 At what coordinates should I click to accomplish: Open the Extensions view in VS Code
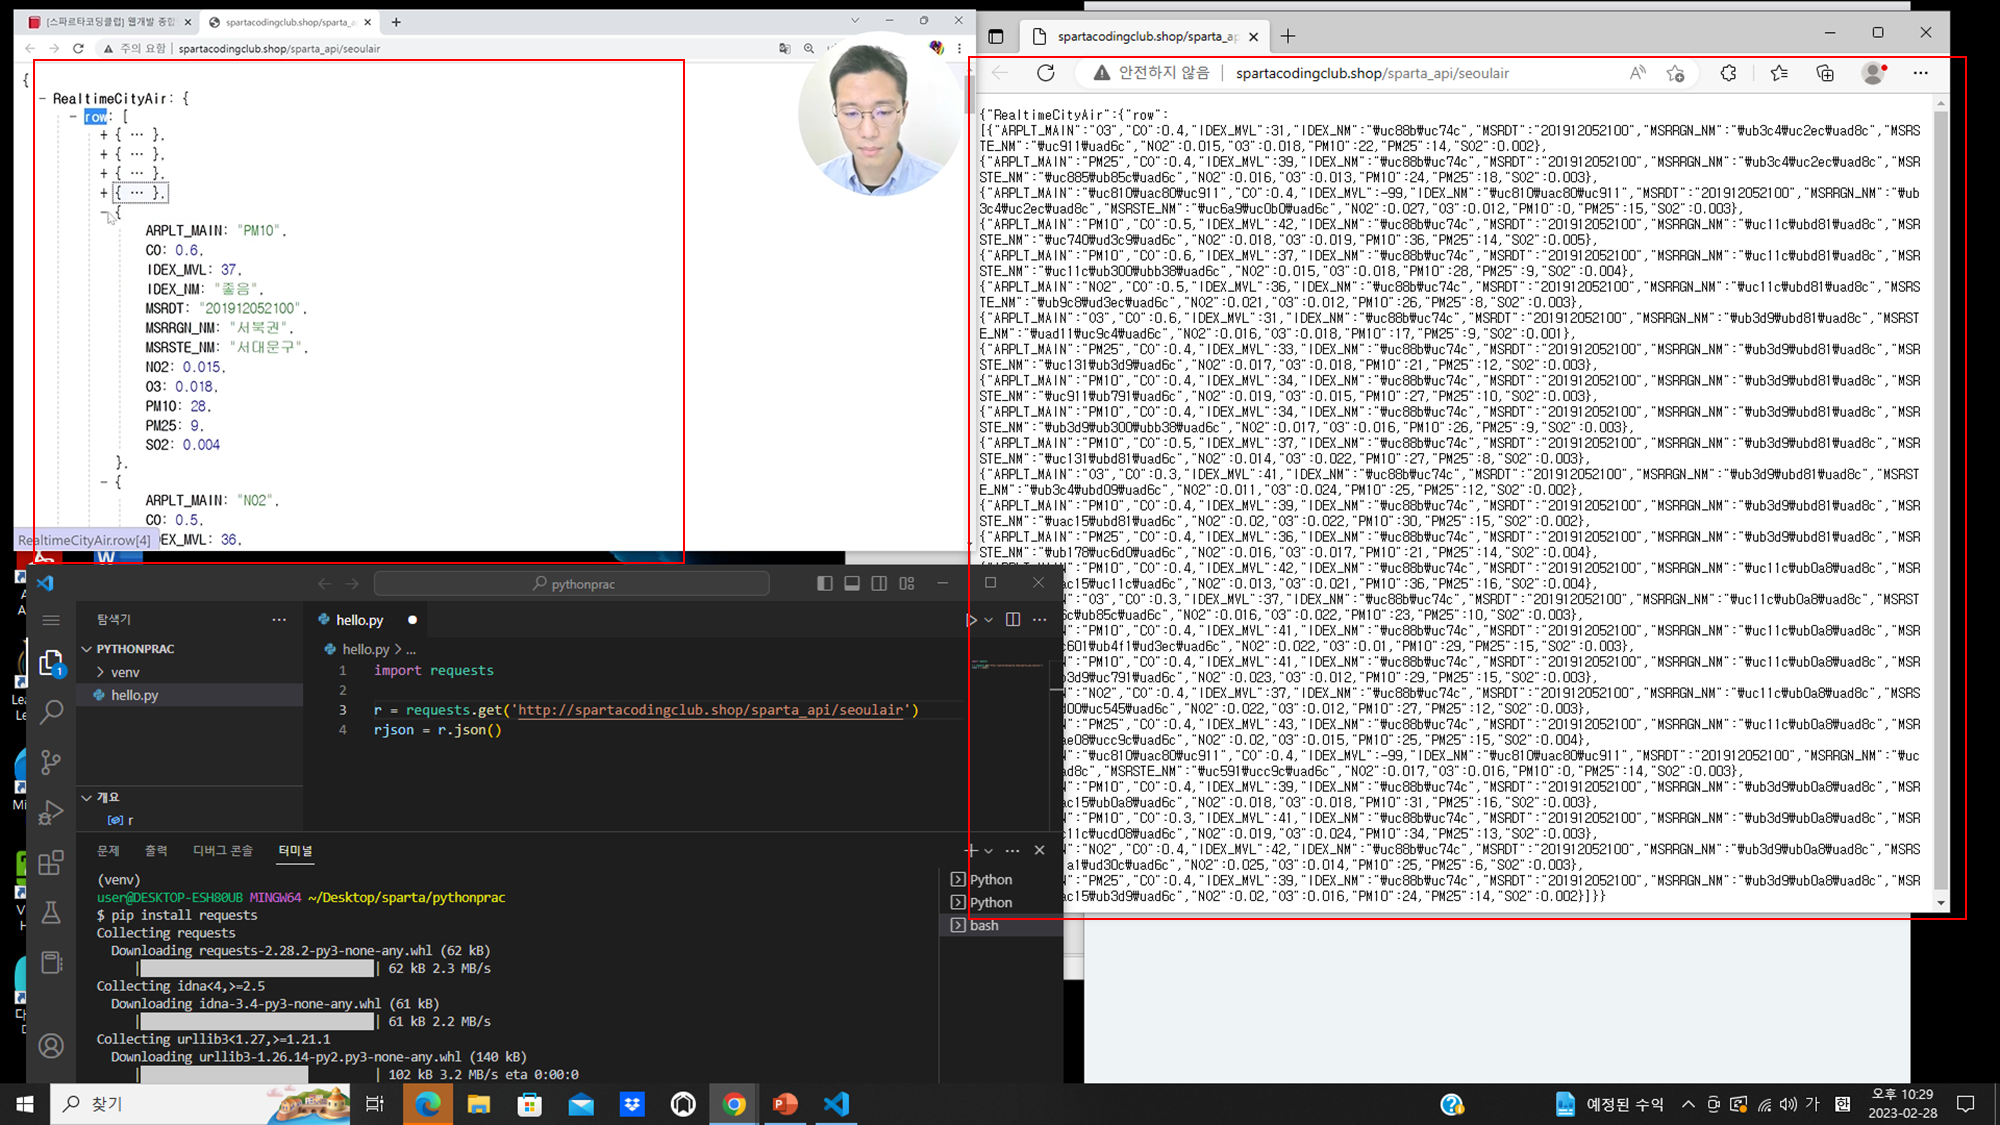[51, 862]
